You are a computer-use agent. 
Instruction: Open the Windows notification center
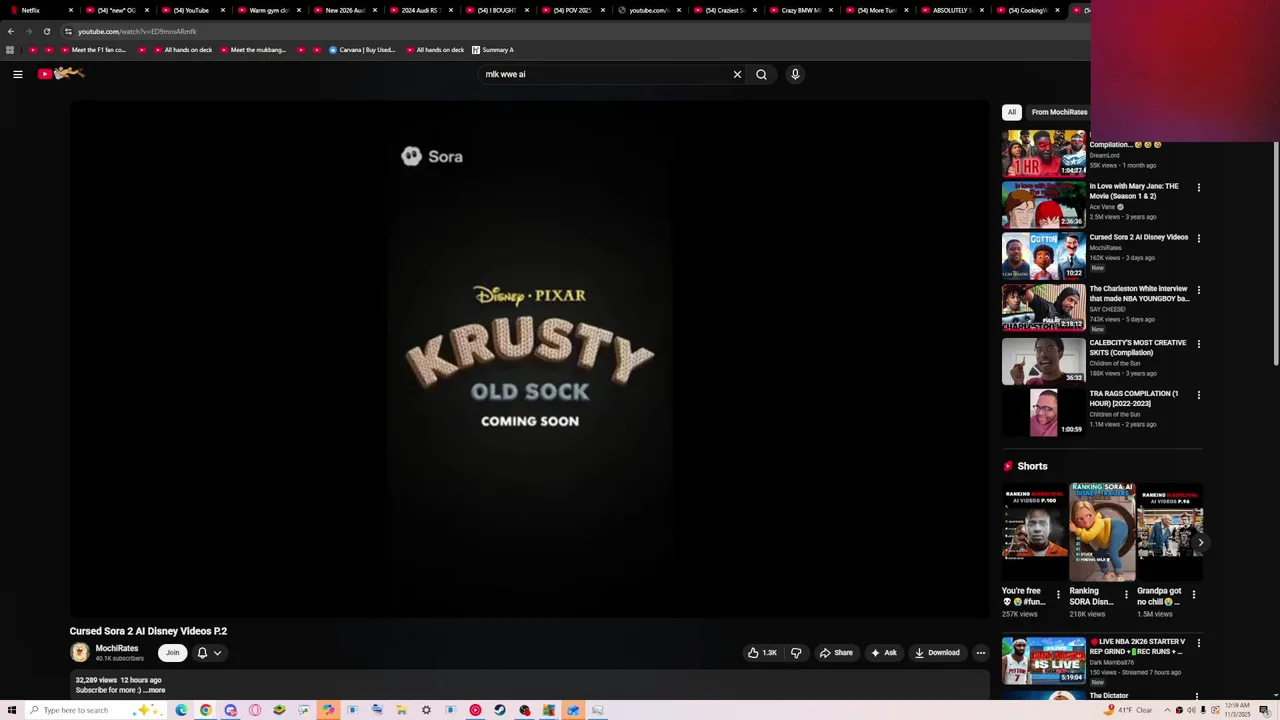pyautogui.click(x=1264, y=710)
